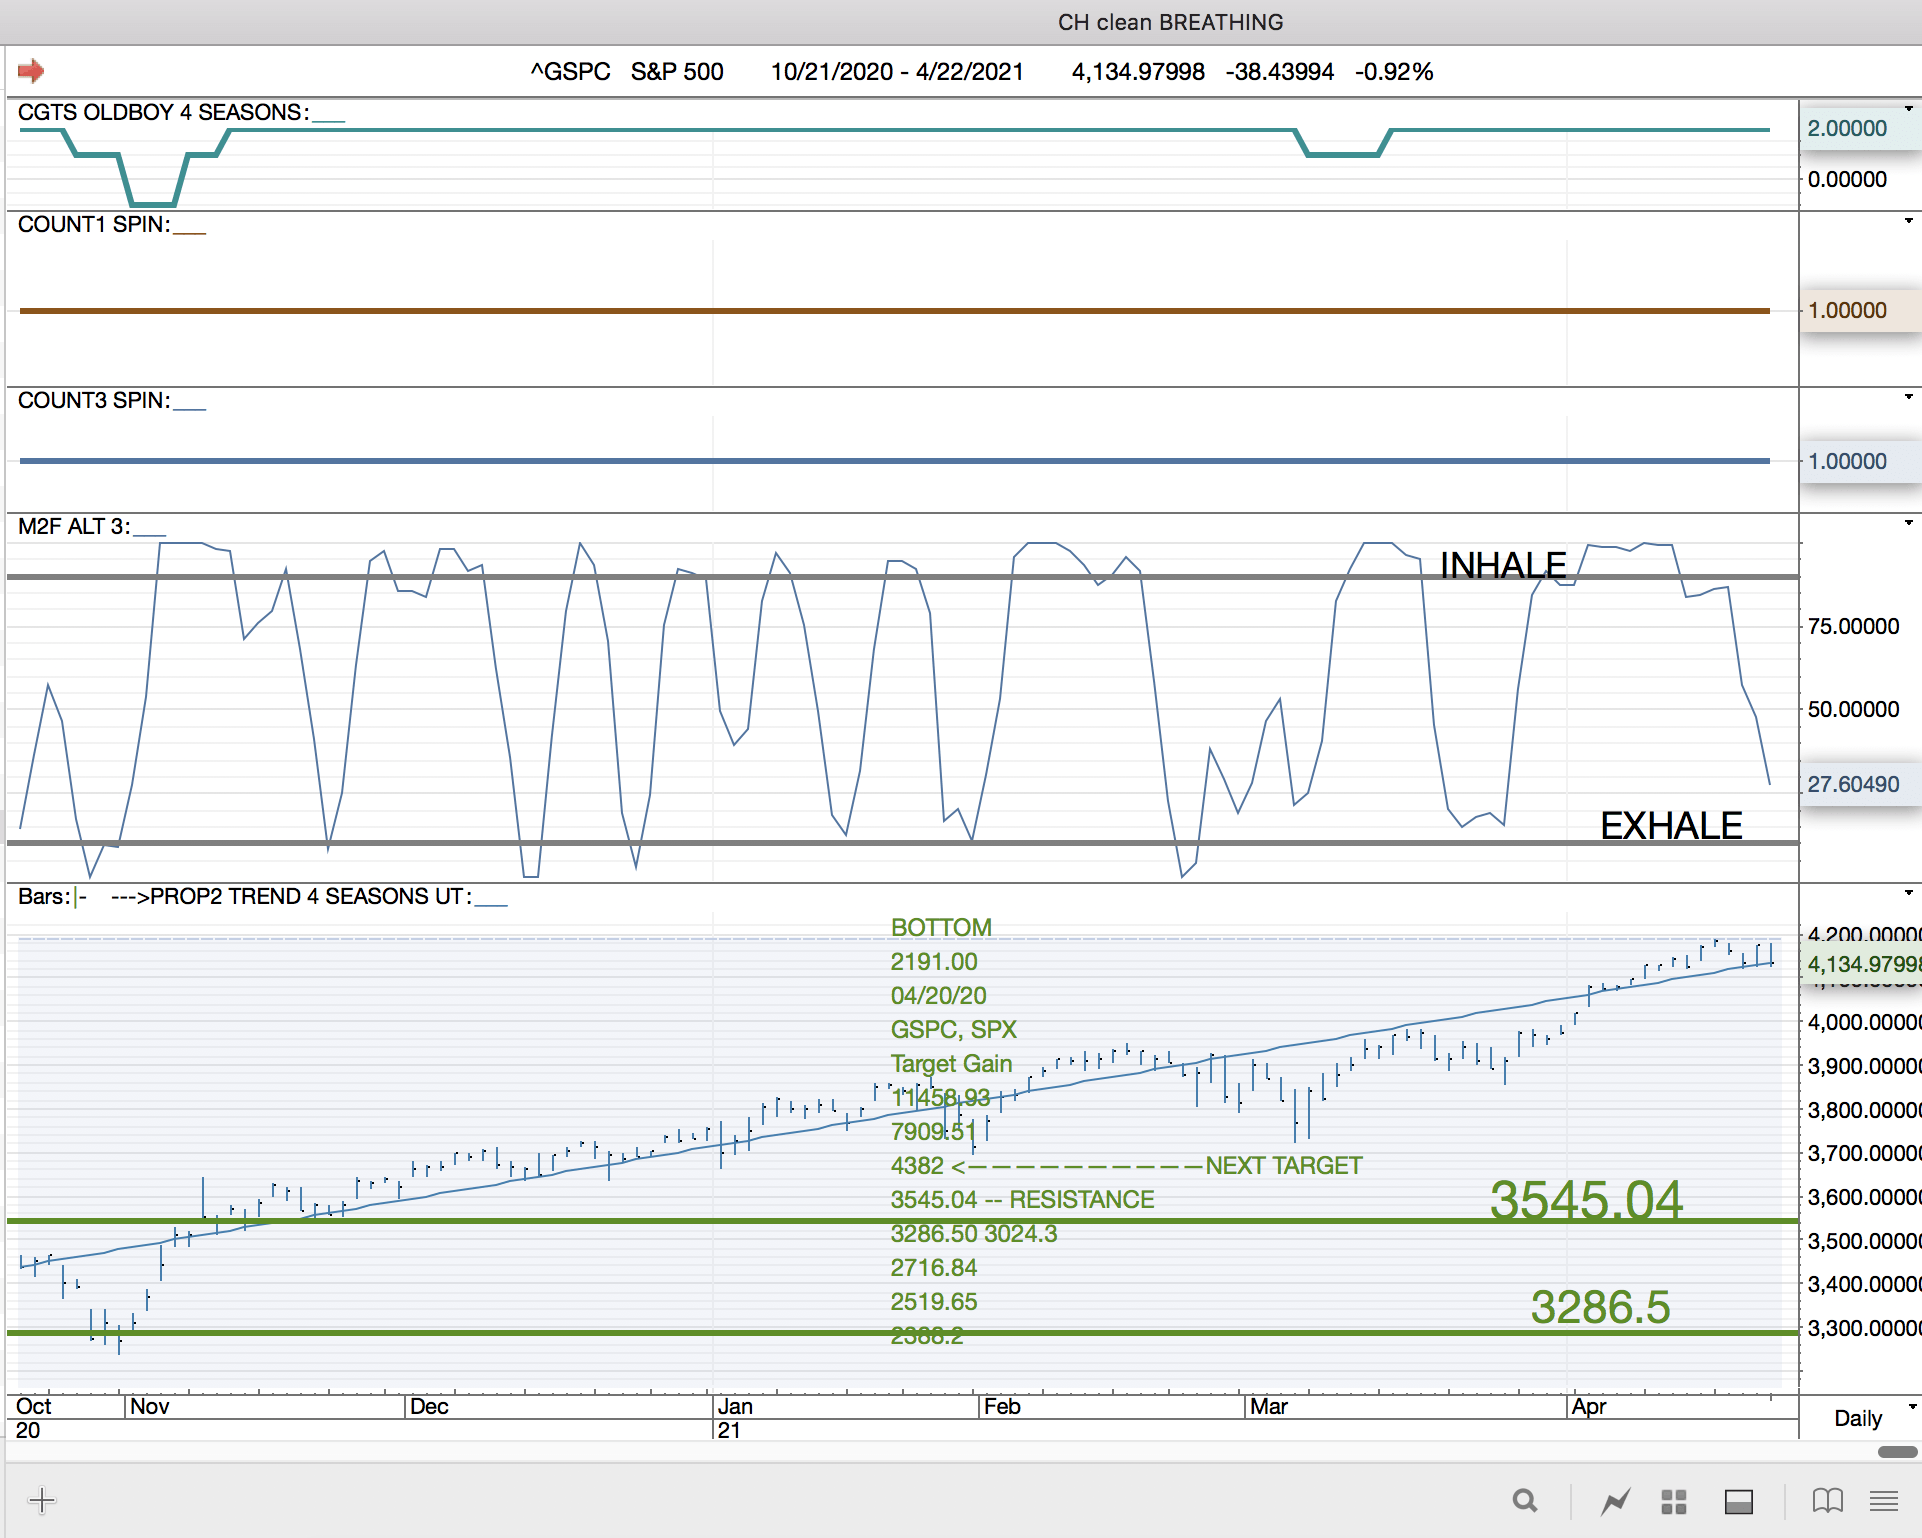Open the COUNT1 SPIN pane dropdown arrow
1922x1538 pixels.
click(1908, 221)
